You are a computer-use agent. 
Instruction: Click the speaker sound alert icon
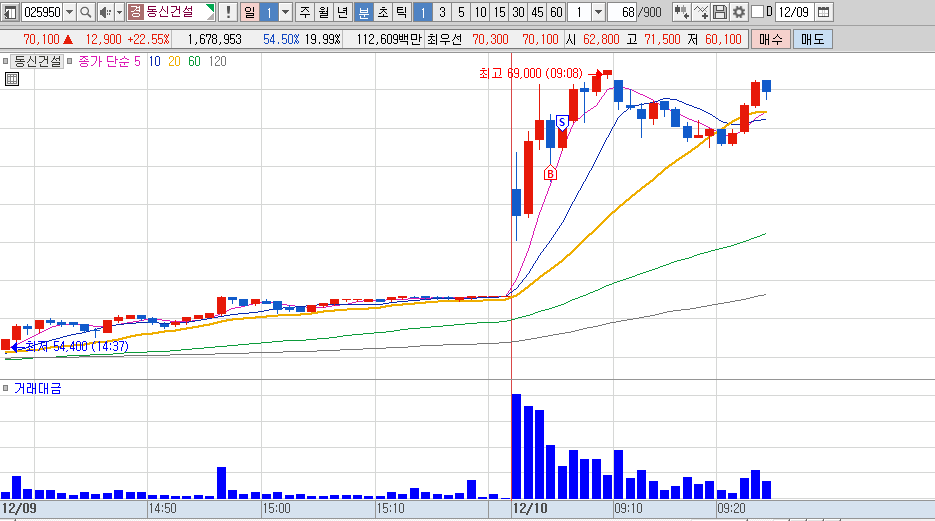click(105, 12)
